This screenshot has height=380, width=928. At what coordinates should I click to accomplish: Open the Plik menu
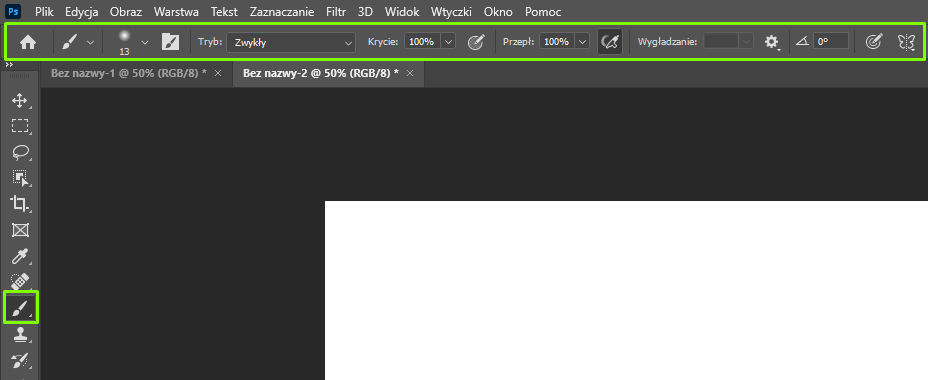(x=44, y=12)
